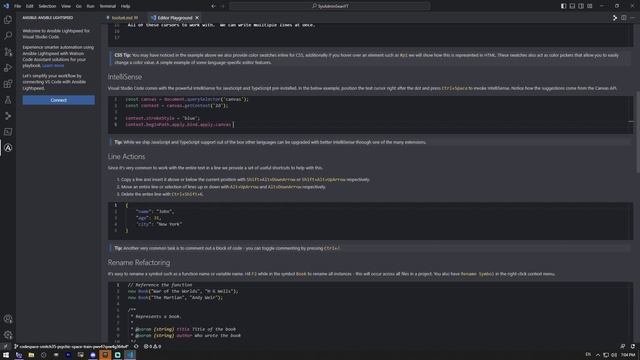Click the Ctrl+Space shortcut text
640x360 pixels.
click(x=454, y=88)
